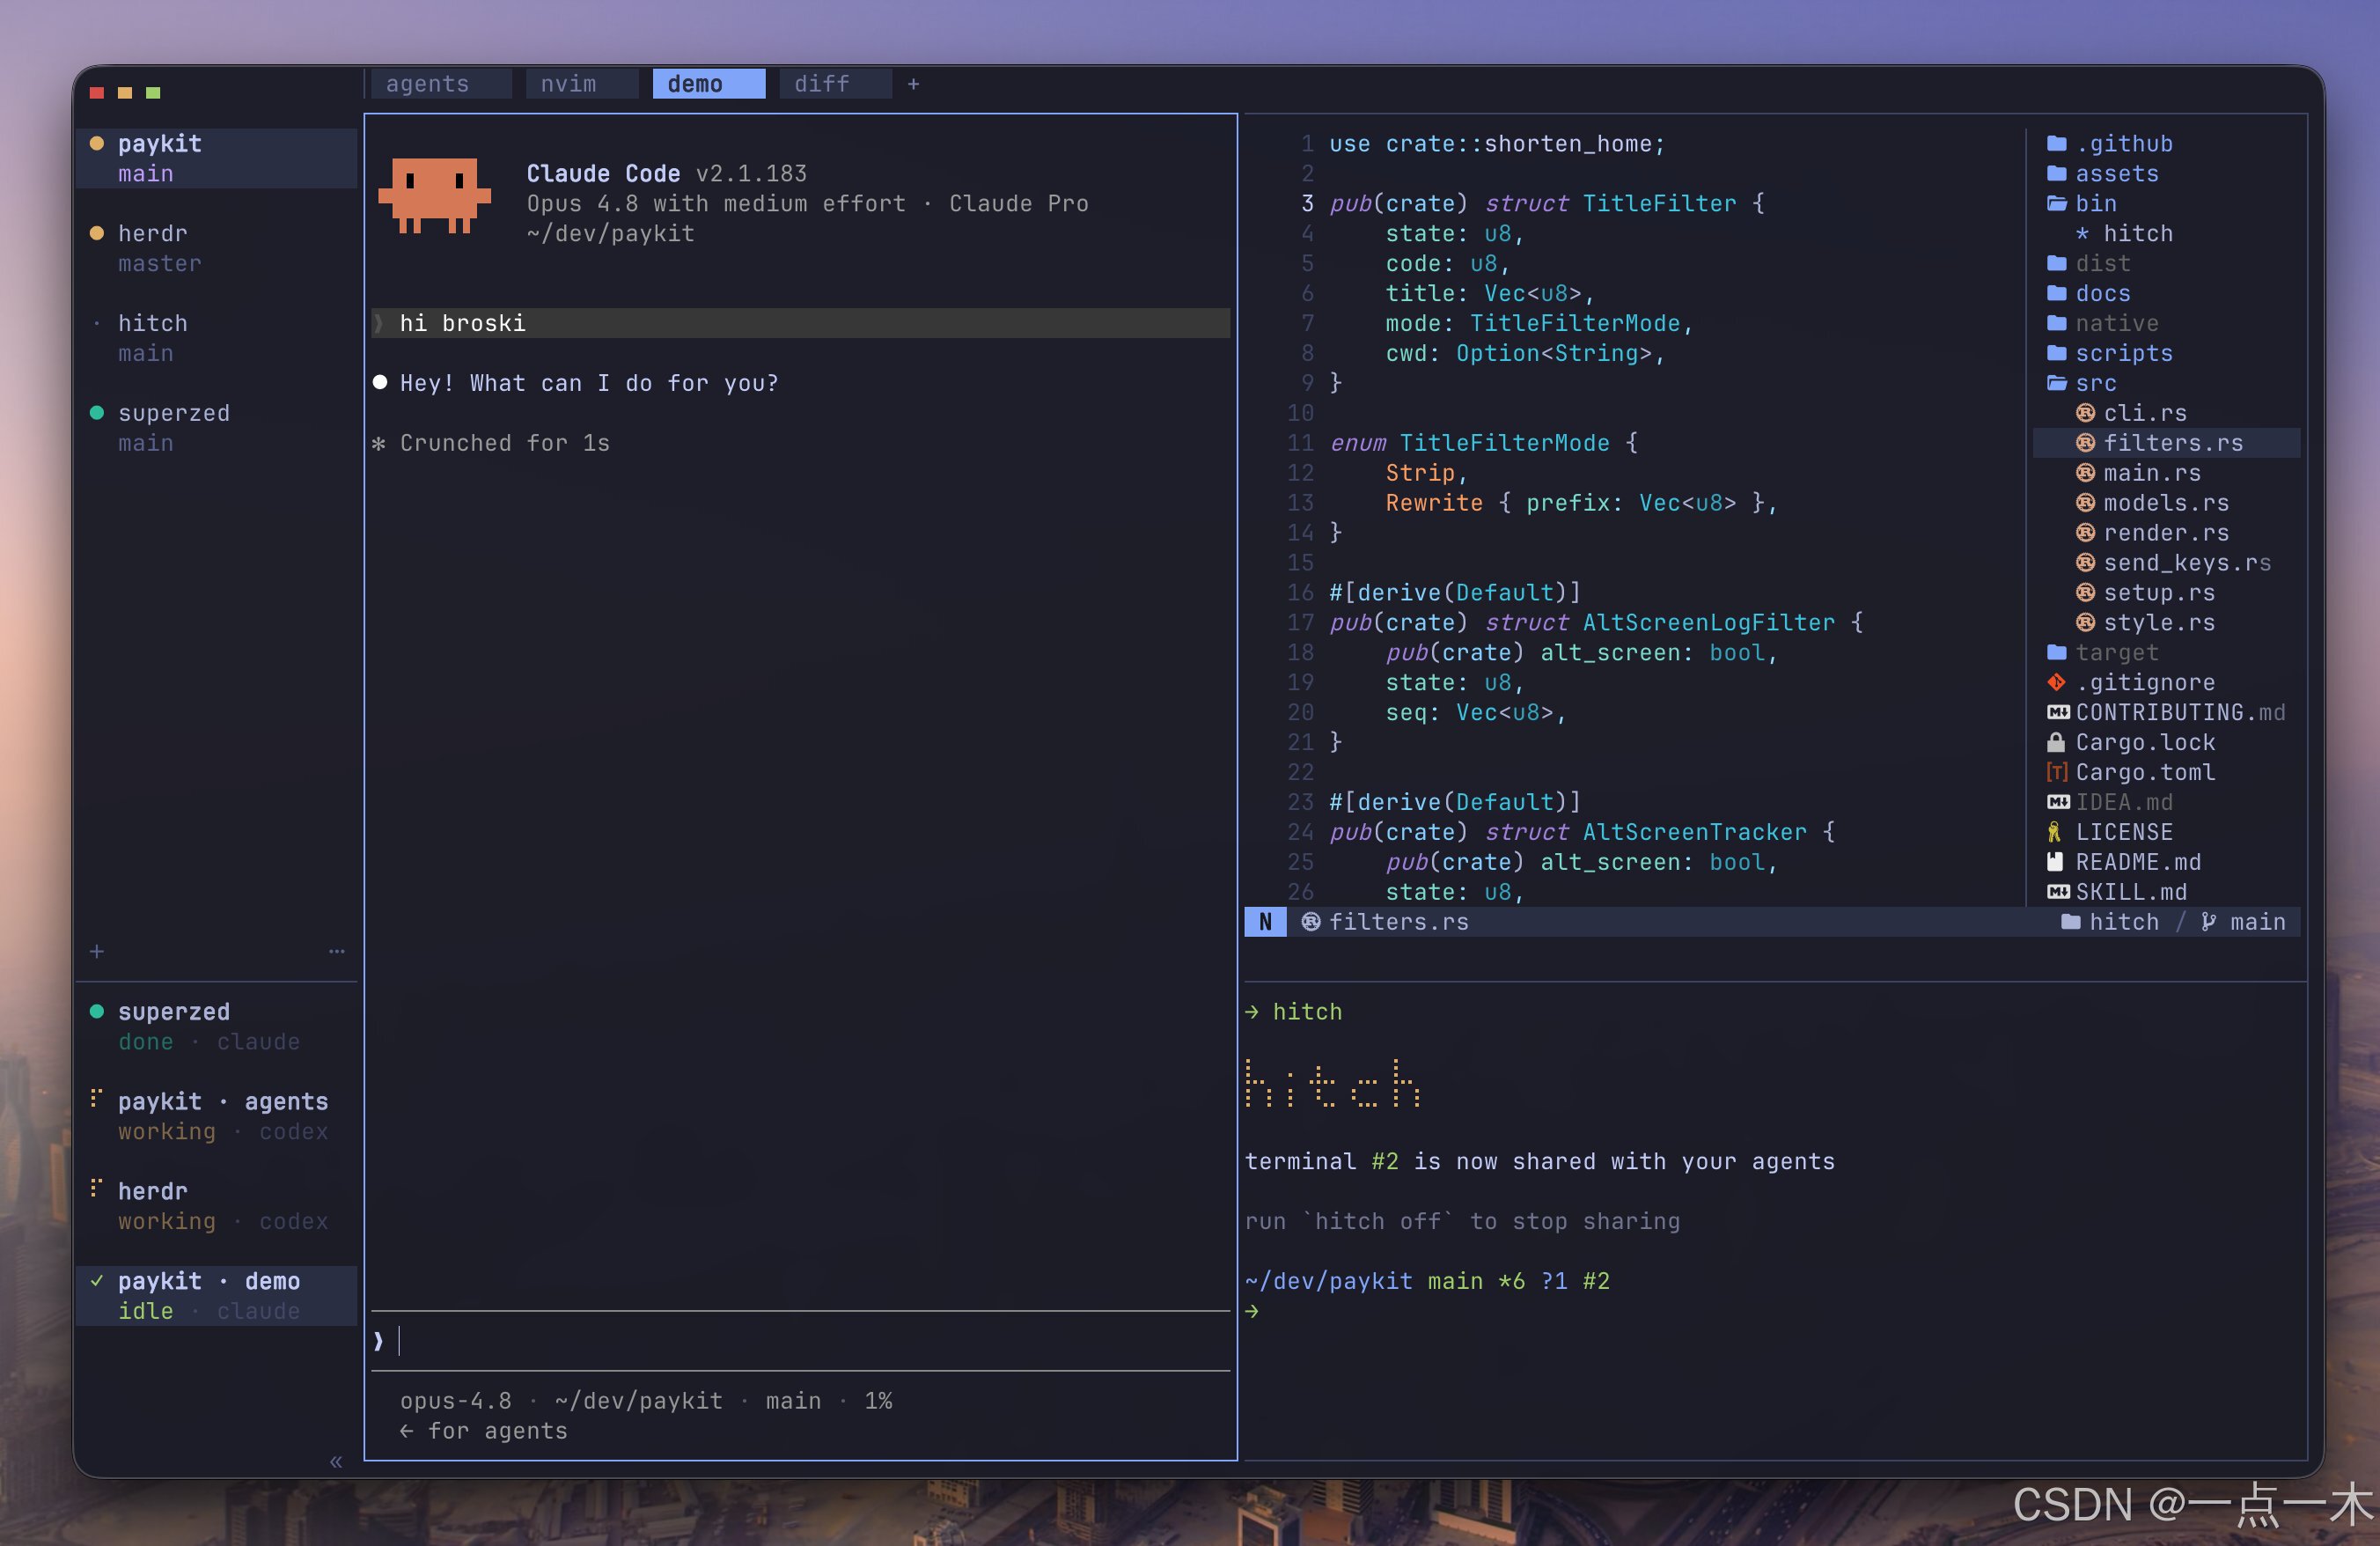Click markdown icon of SKILL.md
Viewport: 2380px width, 1546px height.
(2058, 892)
